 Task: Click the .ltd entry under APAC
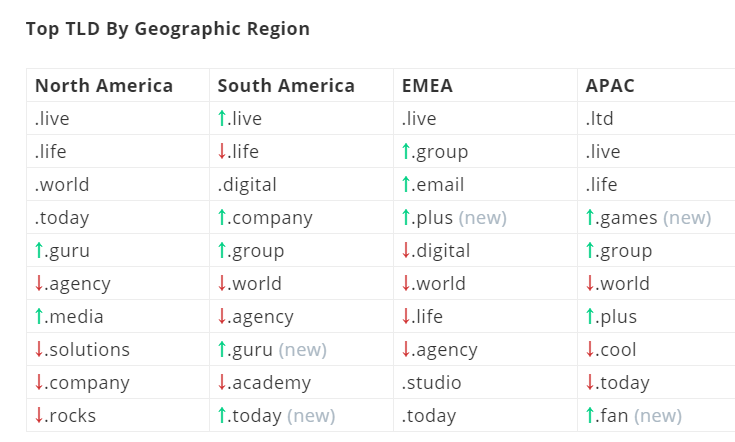point(600,119)
